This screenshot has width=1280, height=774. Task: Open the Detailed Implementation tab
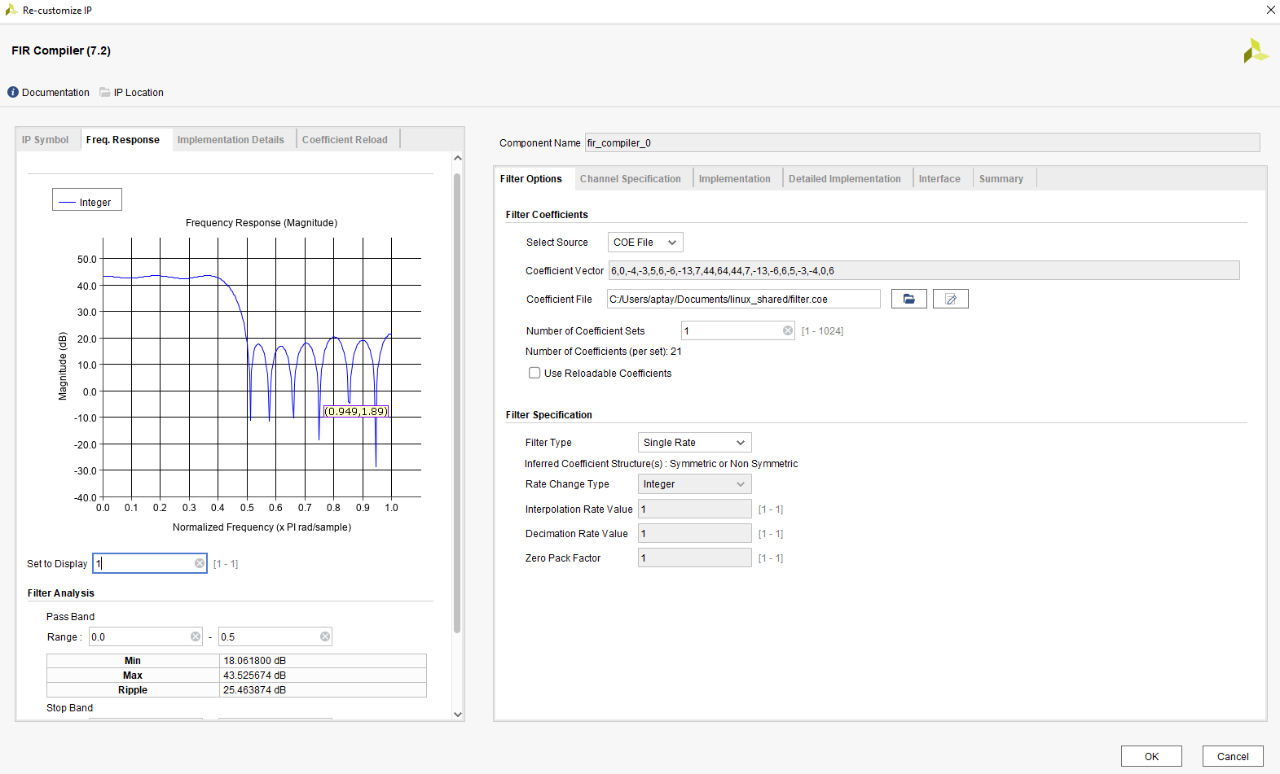pos(845,178)
